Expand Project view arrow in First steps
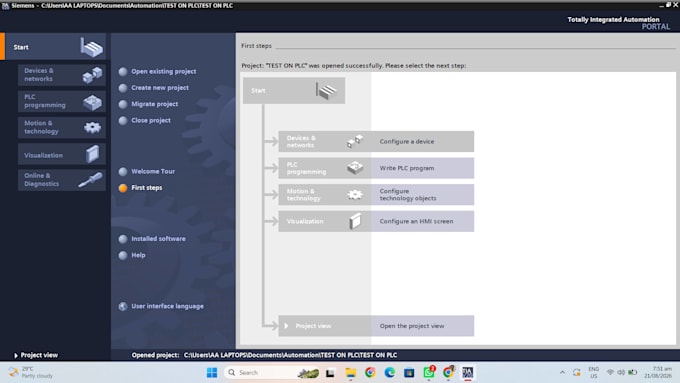This screenshot has height=383, width=680. (x=286, y=326)
